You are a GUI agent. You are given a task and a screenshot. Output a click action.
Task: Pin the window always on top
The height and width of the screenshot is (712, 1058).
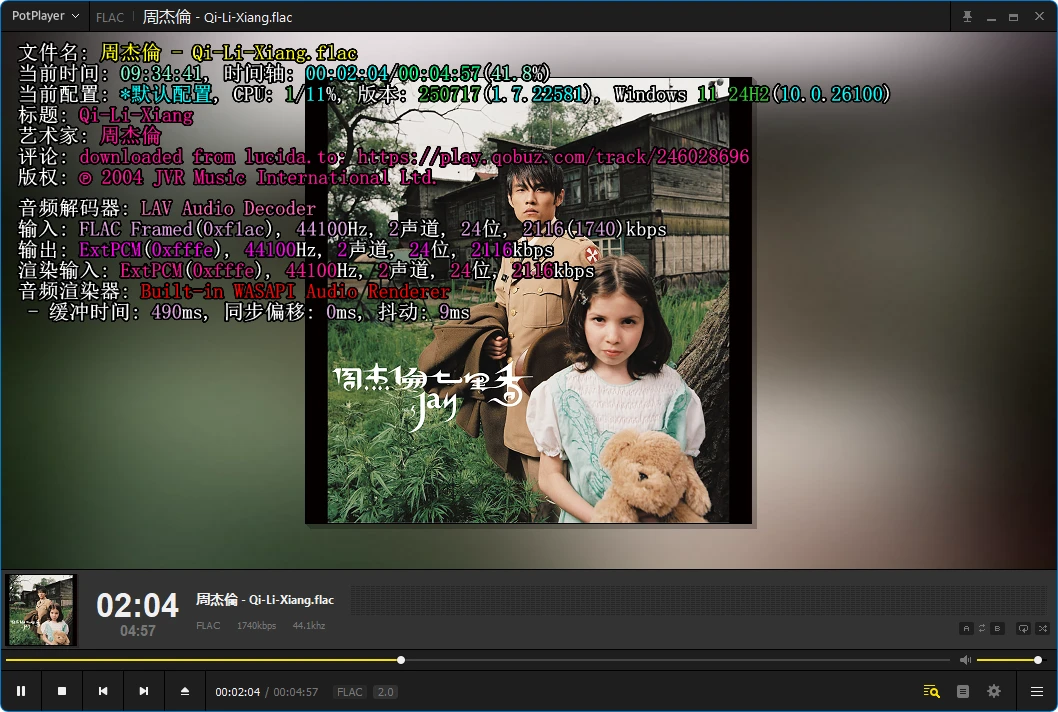pyautogui.click(x=967, y=17)
